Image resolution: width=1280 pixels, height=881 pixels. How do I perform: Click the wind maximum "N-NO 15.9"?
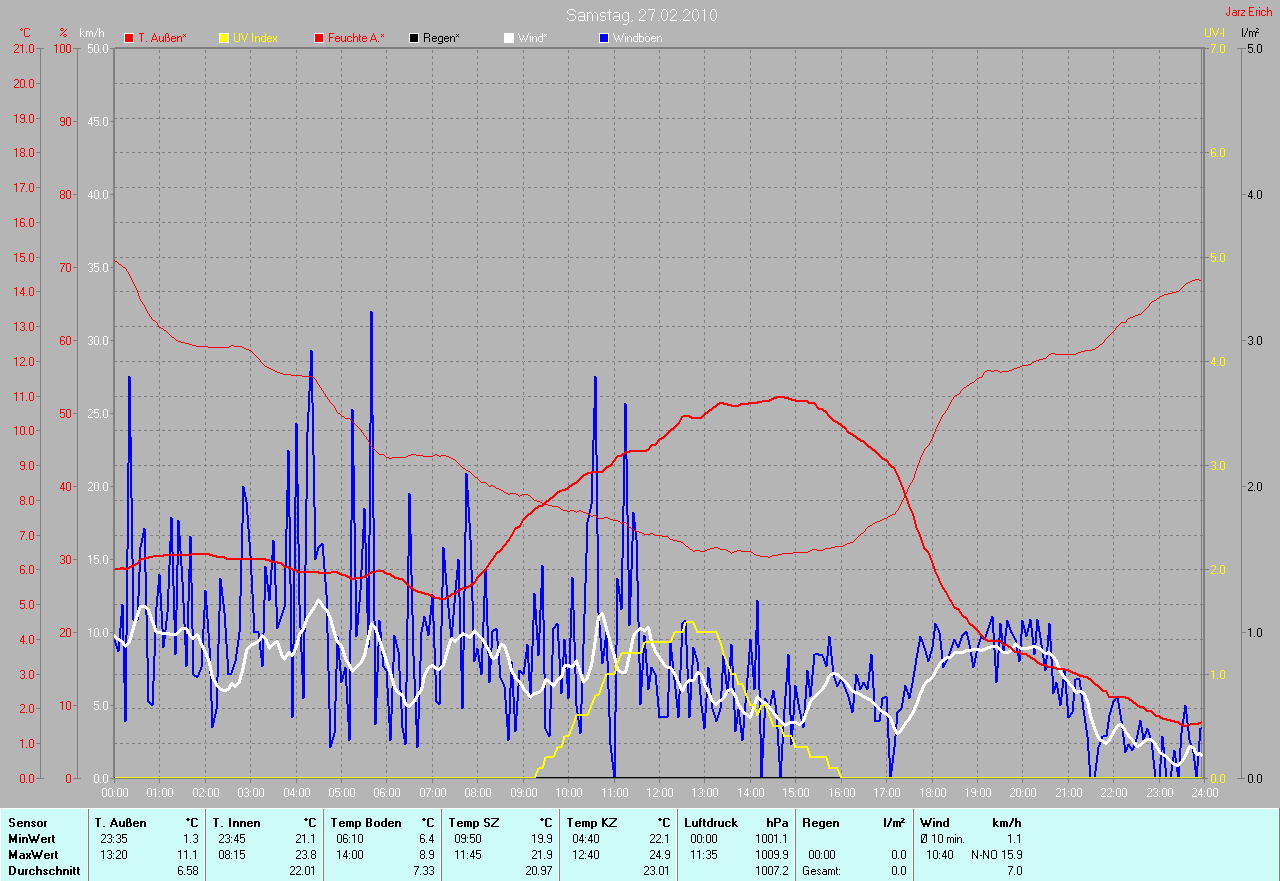(x=996, y=855)
